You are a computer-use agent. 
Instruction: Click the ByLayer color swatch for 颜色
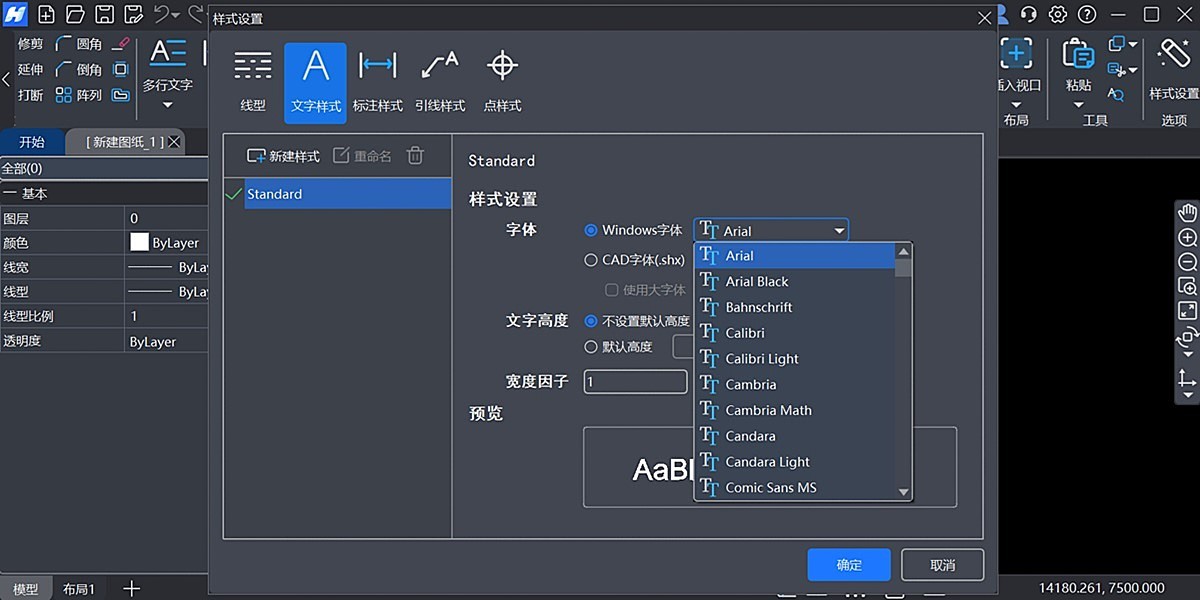(x=138, y=242)
